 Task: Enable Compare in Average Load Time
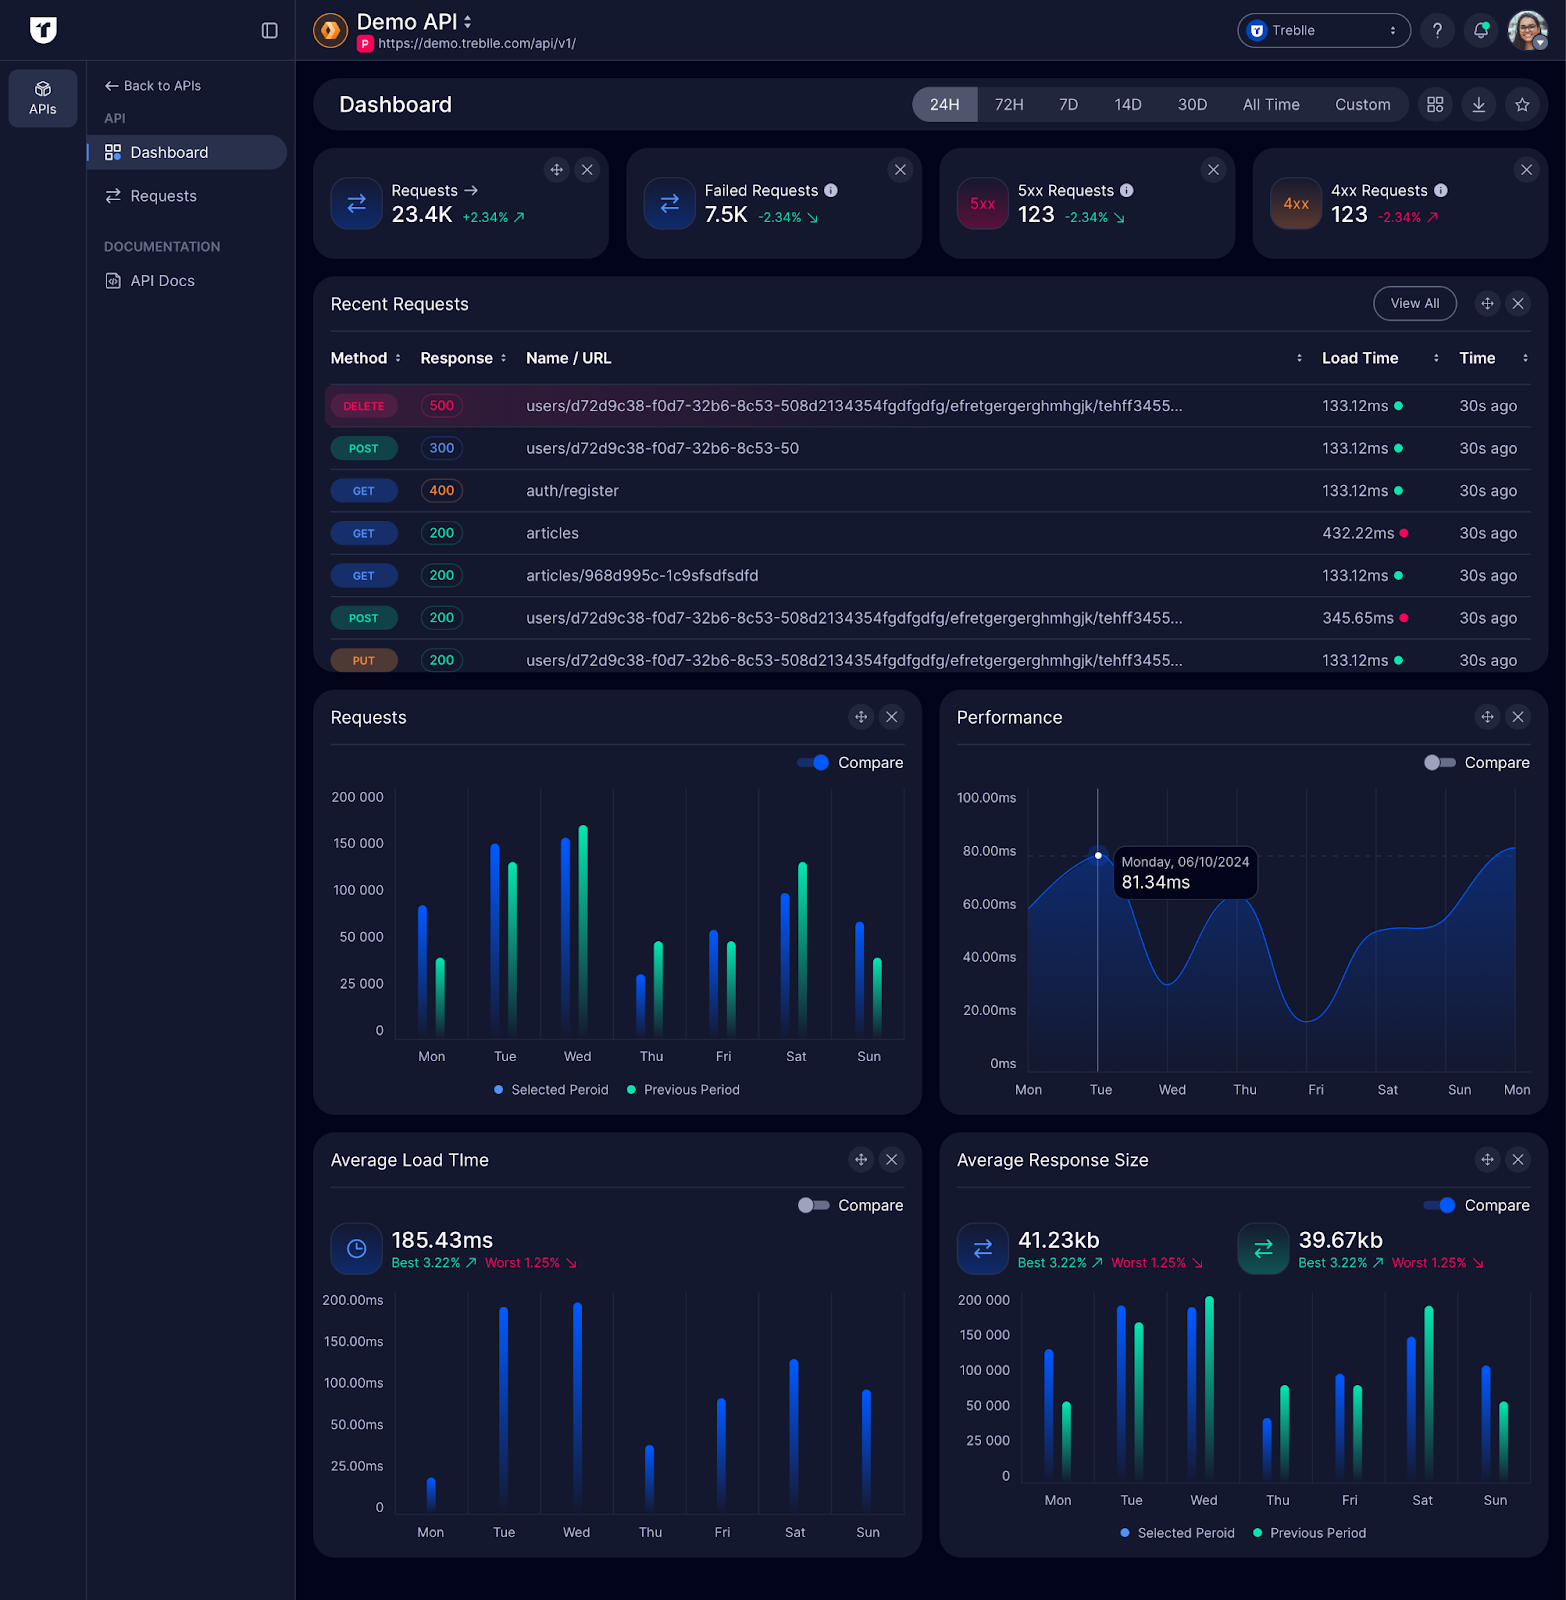(x=813, y=1205)
